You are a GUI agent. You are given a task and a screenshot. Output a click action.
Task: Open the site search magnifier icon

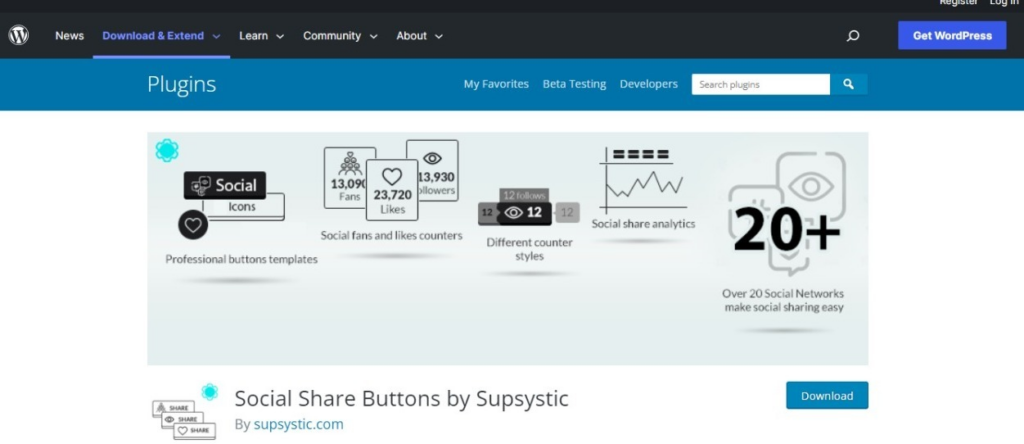(852, 36)
